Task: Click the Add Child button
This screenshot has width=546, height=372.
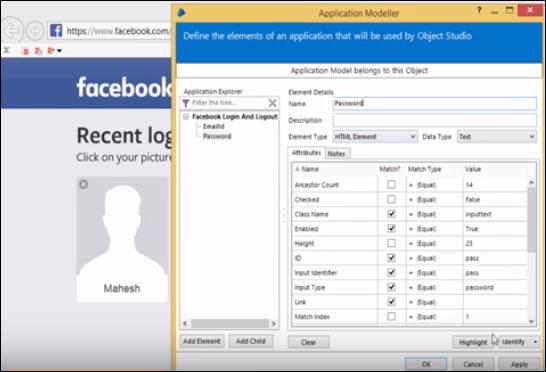Action: click(251, 341)
